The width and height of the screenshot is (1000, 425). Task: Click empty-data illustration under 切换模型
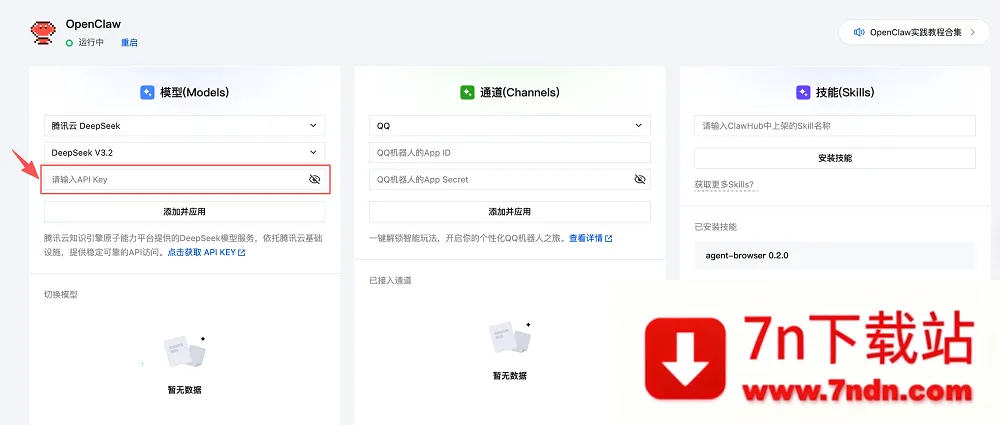(185, 351)
